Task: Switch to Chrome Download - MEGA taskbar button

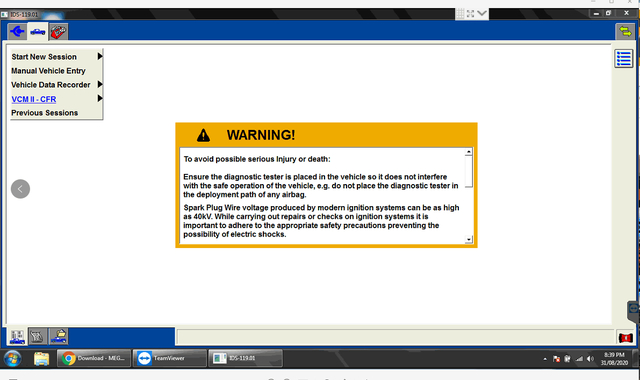Action: tap(94, 358)
